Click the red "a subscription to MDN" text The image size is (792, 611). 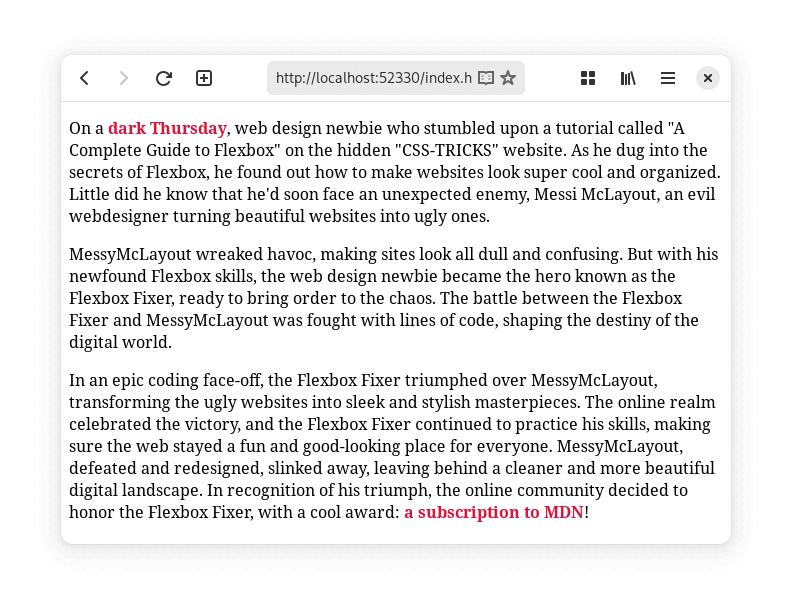point(494,512)
